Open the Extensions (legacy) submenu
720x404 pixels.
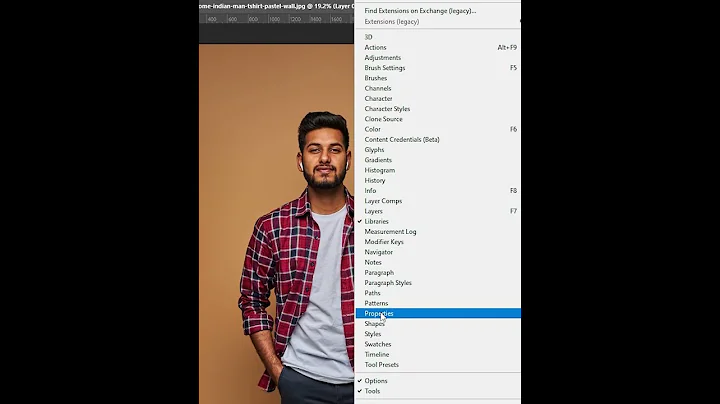click(x=438, y=22)
